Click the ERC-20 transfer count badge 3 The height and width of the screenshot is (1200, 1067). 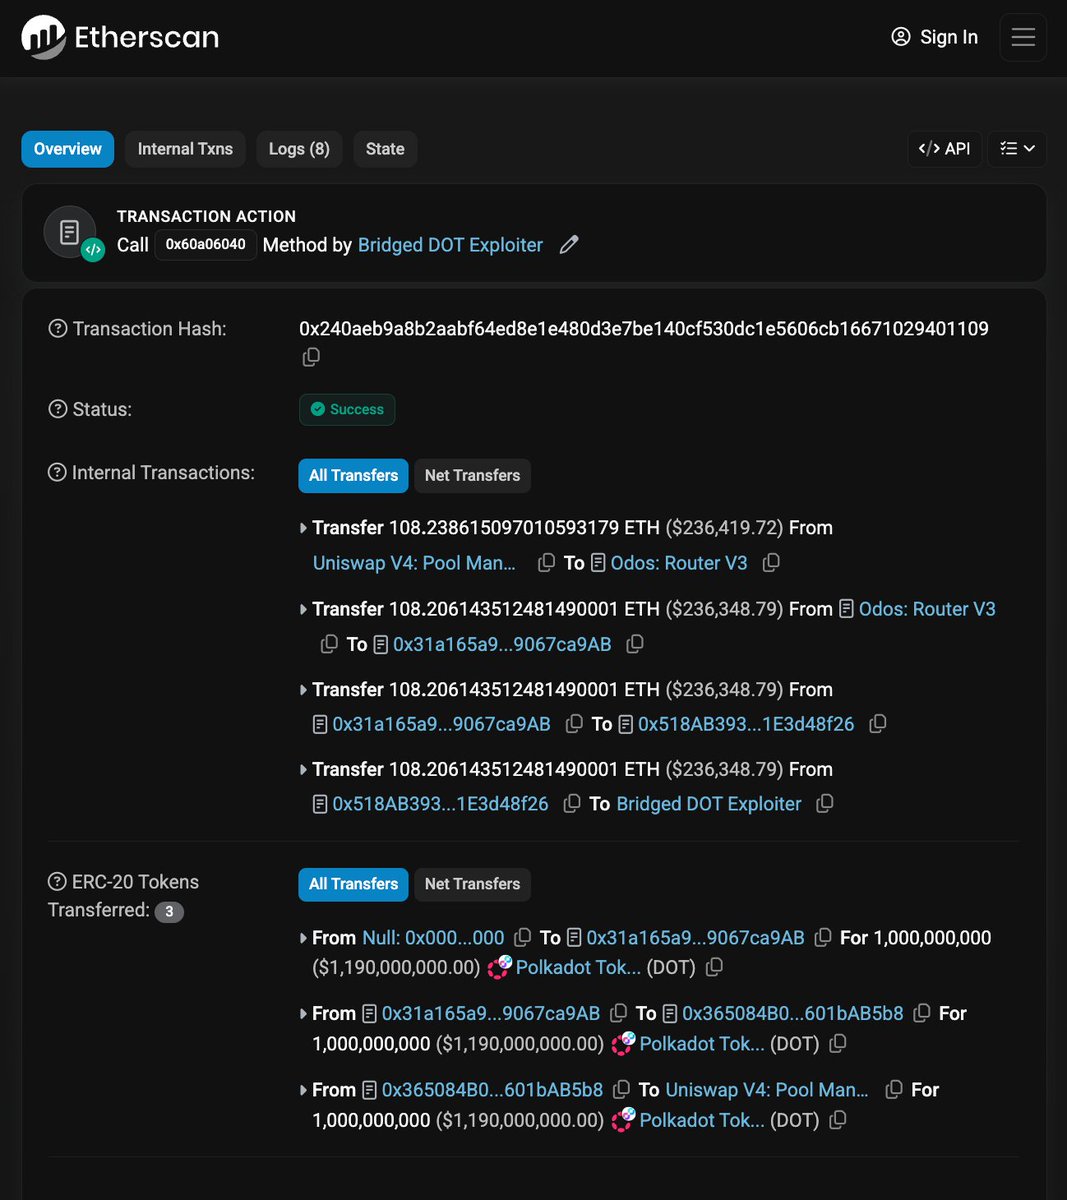[169, 911]
